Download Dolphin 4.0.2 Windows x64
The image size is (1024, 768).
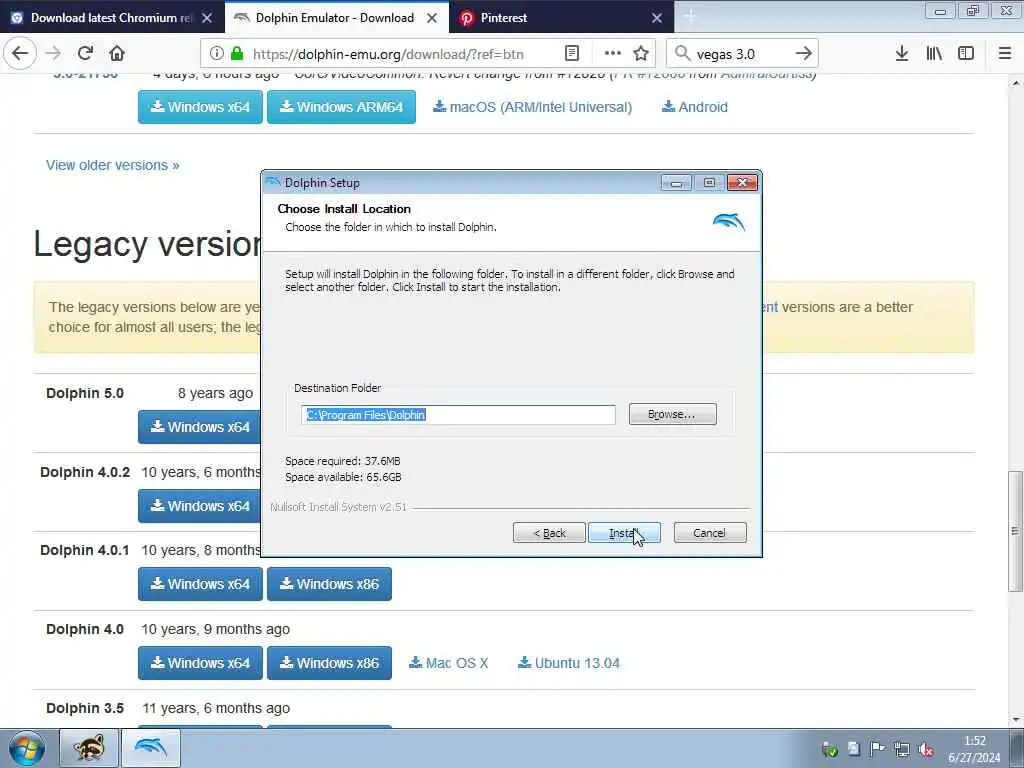200,506
